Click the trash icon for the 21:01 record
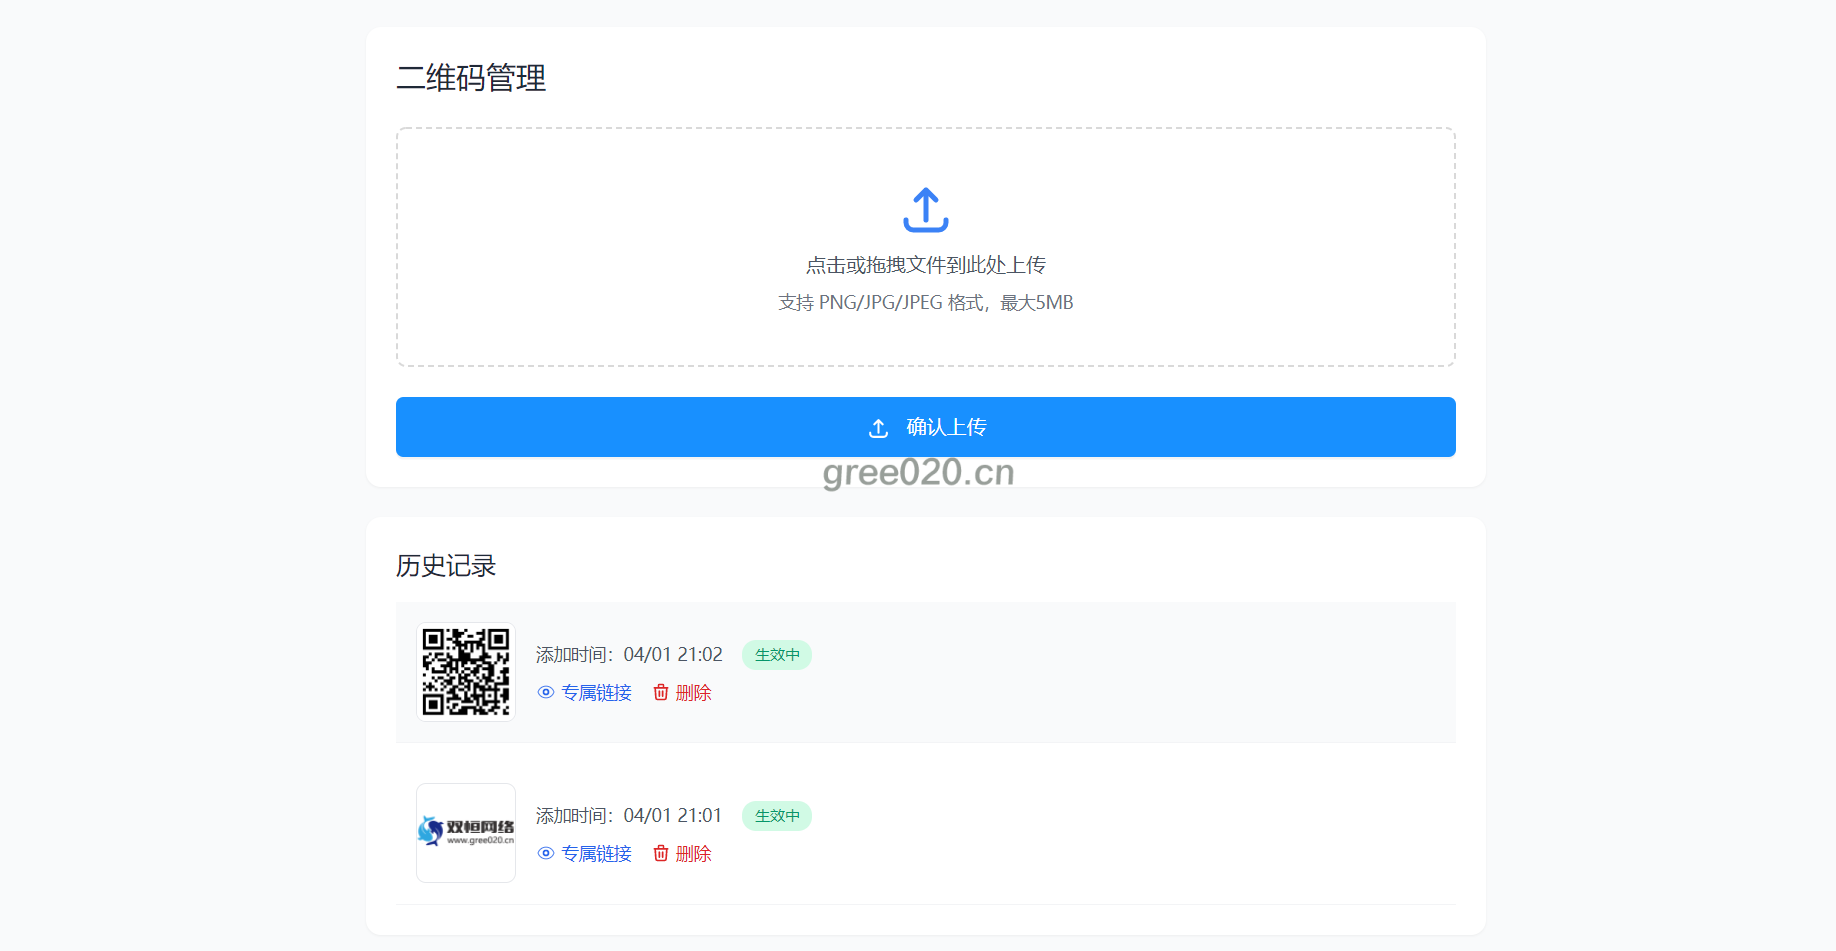 point(661,853)
